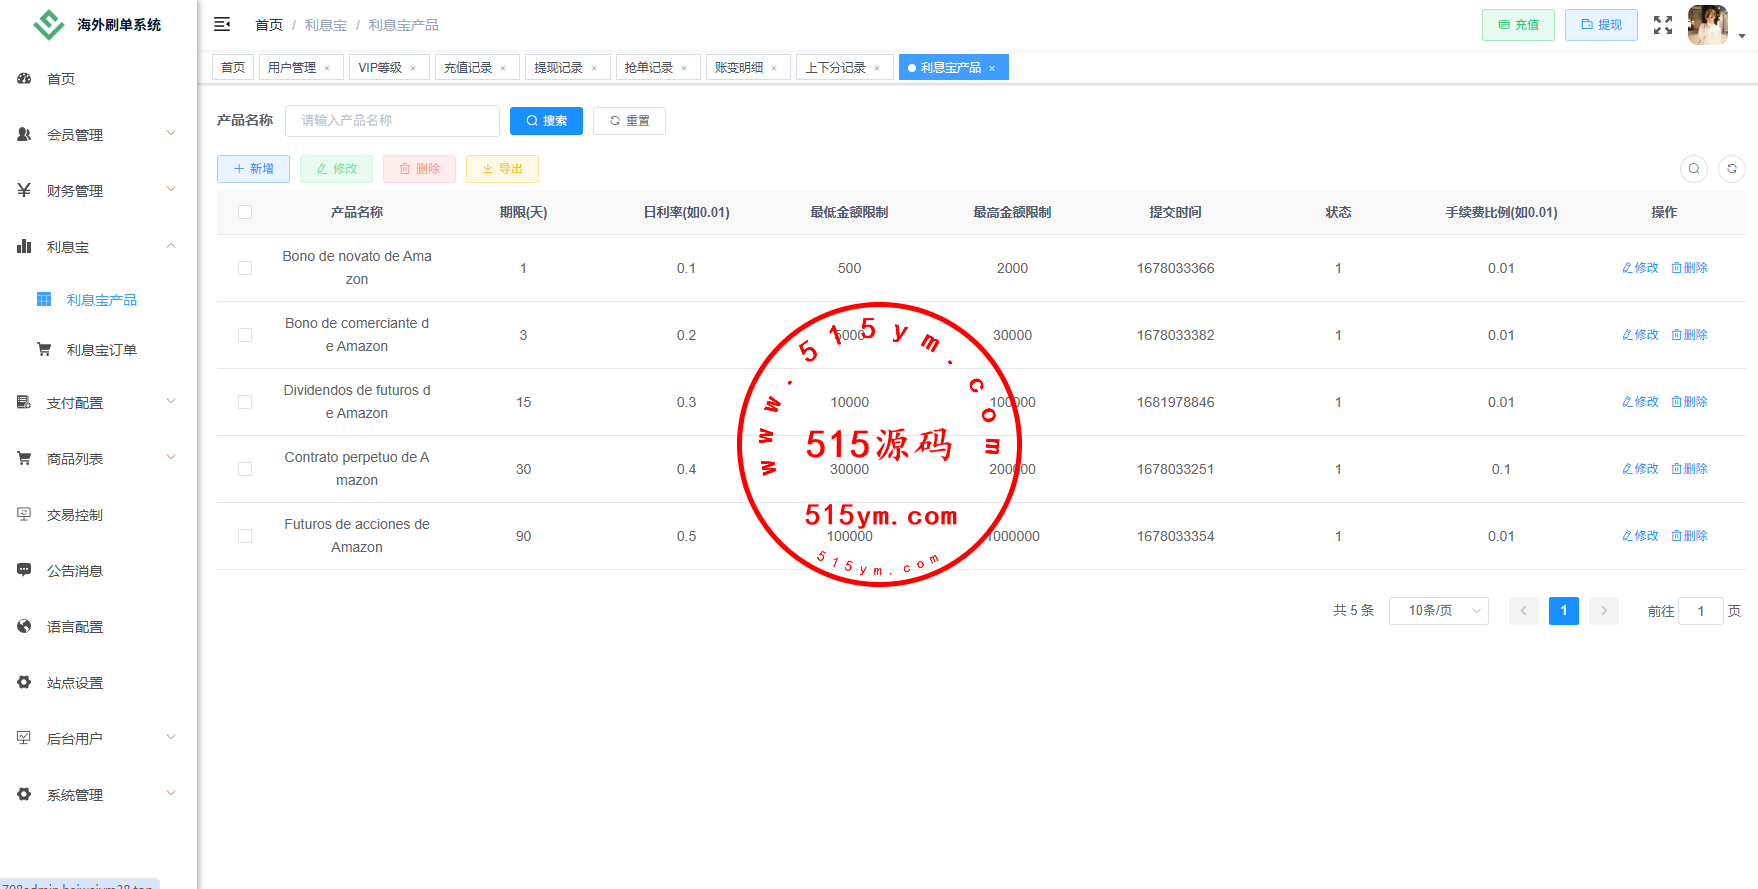1758x889 pixels.
Task: Click the user avatar thumbnail
Action: [1707, 25]
